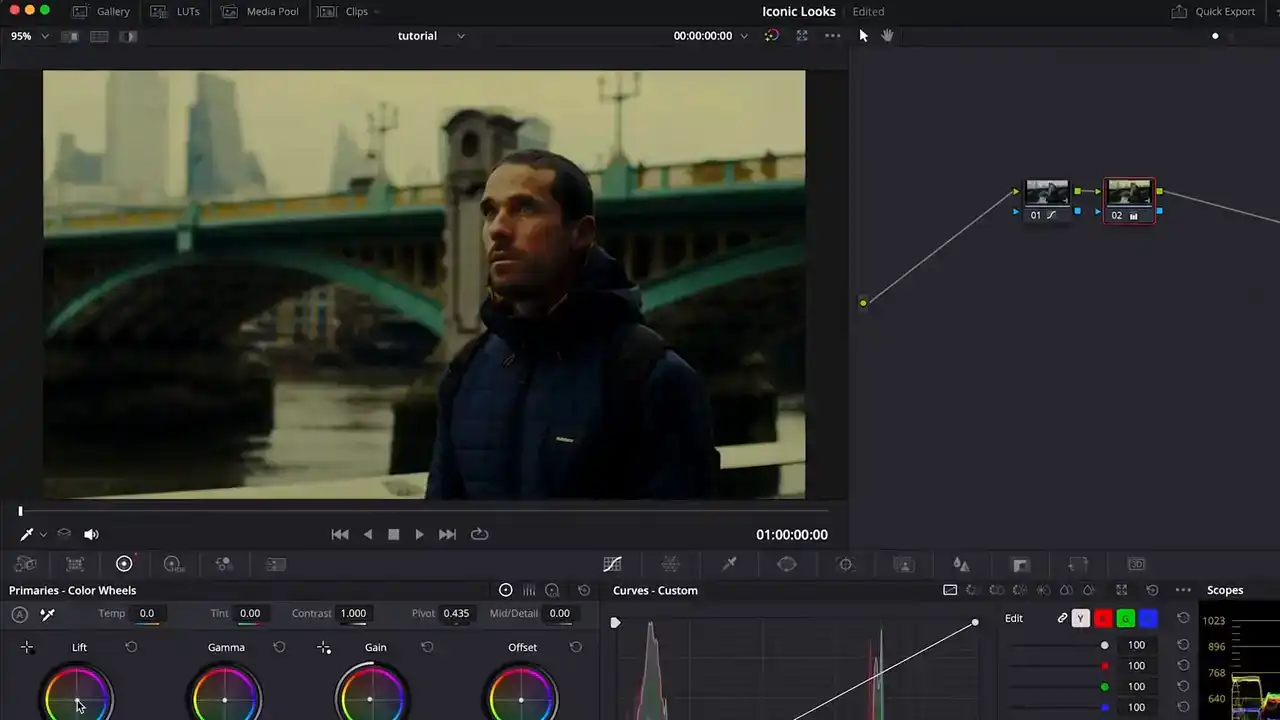Toggle audio mute speaker in viewer

pyautogui.click(x=91, y=535)
